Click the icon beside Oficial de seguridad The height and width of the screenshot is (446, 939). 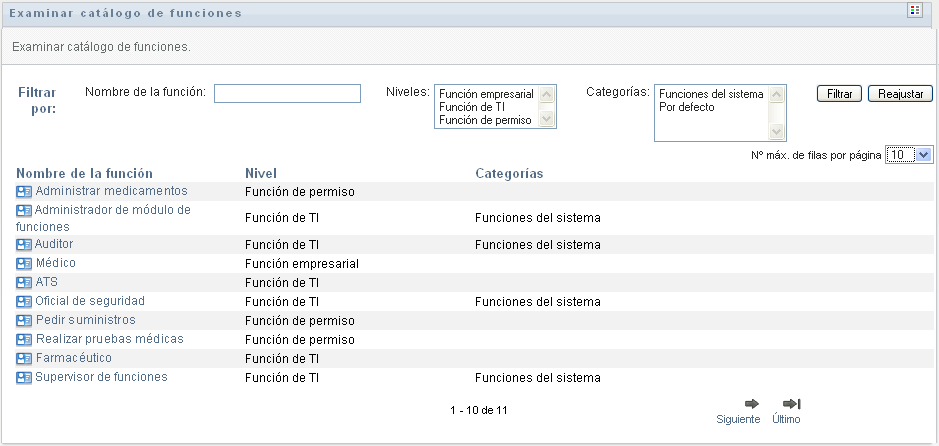24,302
